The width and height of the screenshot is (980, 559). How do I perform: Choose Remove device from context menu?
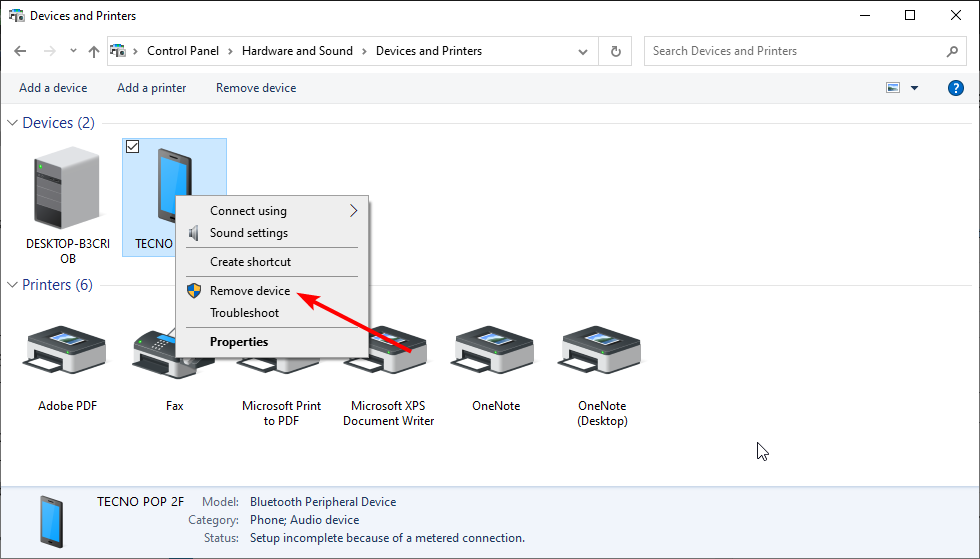pos(272,291)
